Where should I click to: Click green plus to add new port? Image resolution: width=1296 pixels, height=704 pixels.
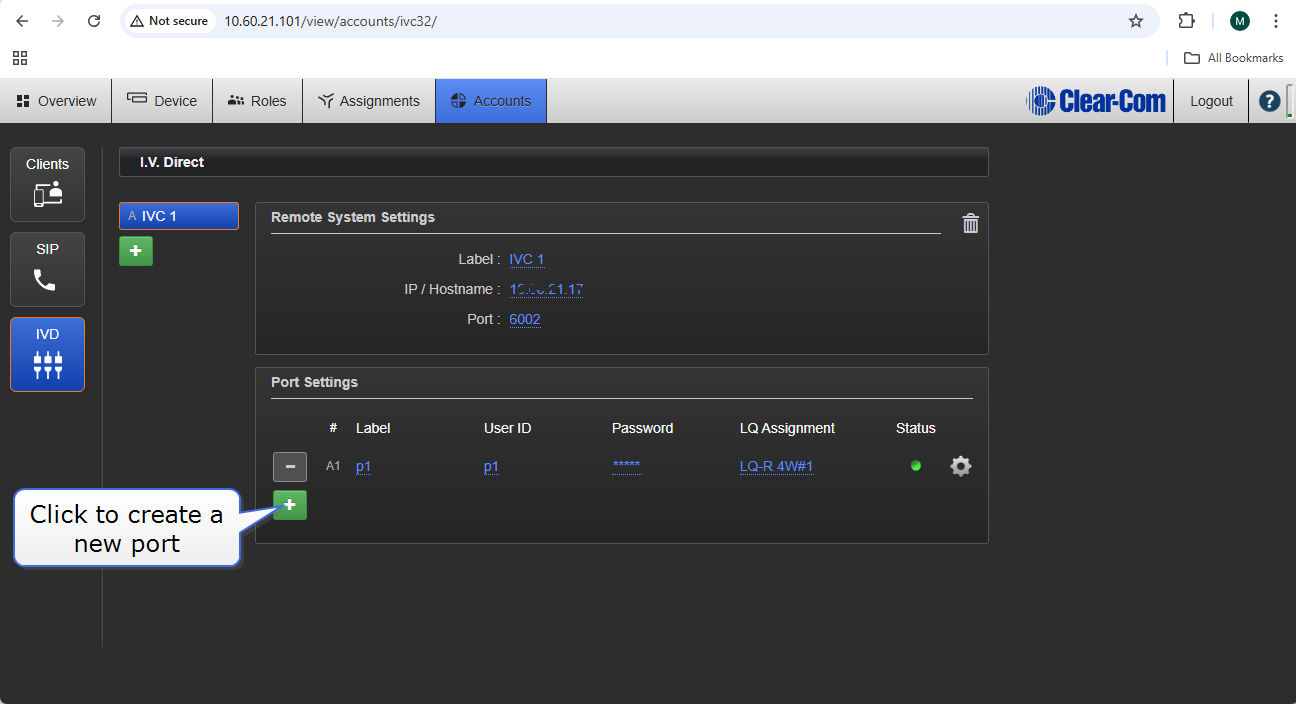coord(290,506)
